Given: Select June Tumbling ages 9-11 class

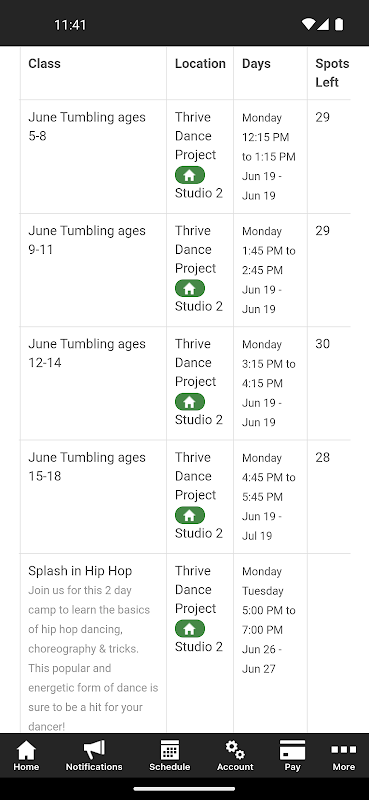Looking at the screenshot, I should 87,240.
